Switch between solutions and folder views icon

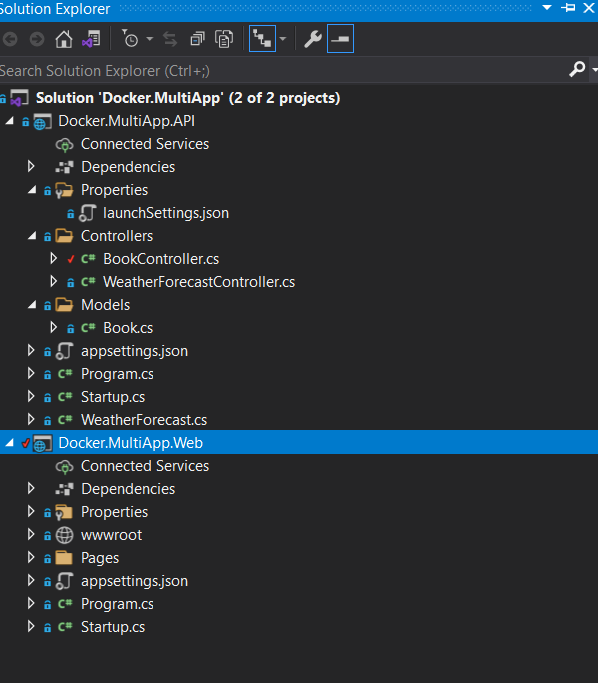point(91,40)
